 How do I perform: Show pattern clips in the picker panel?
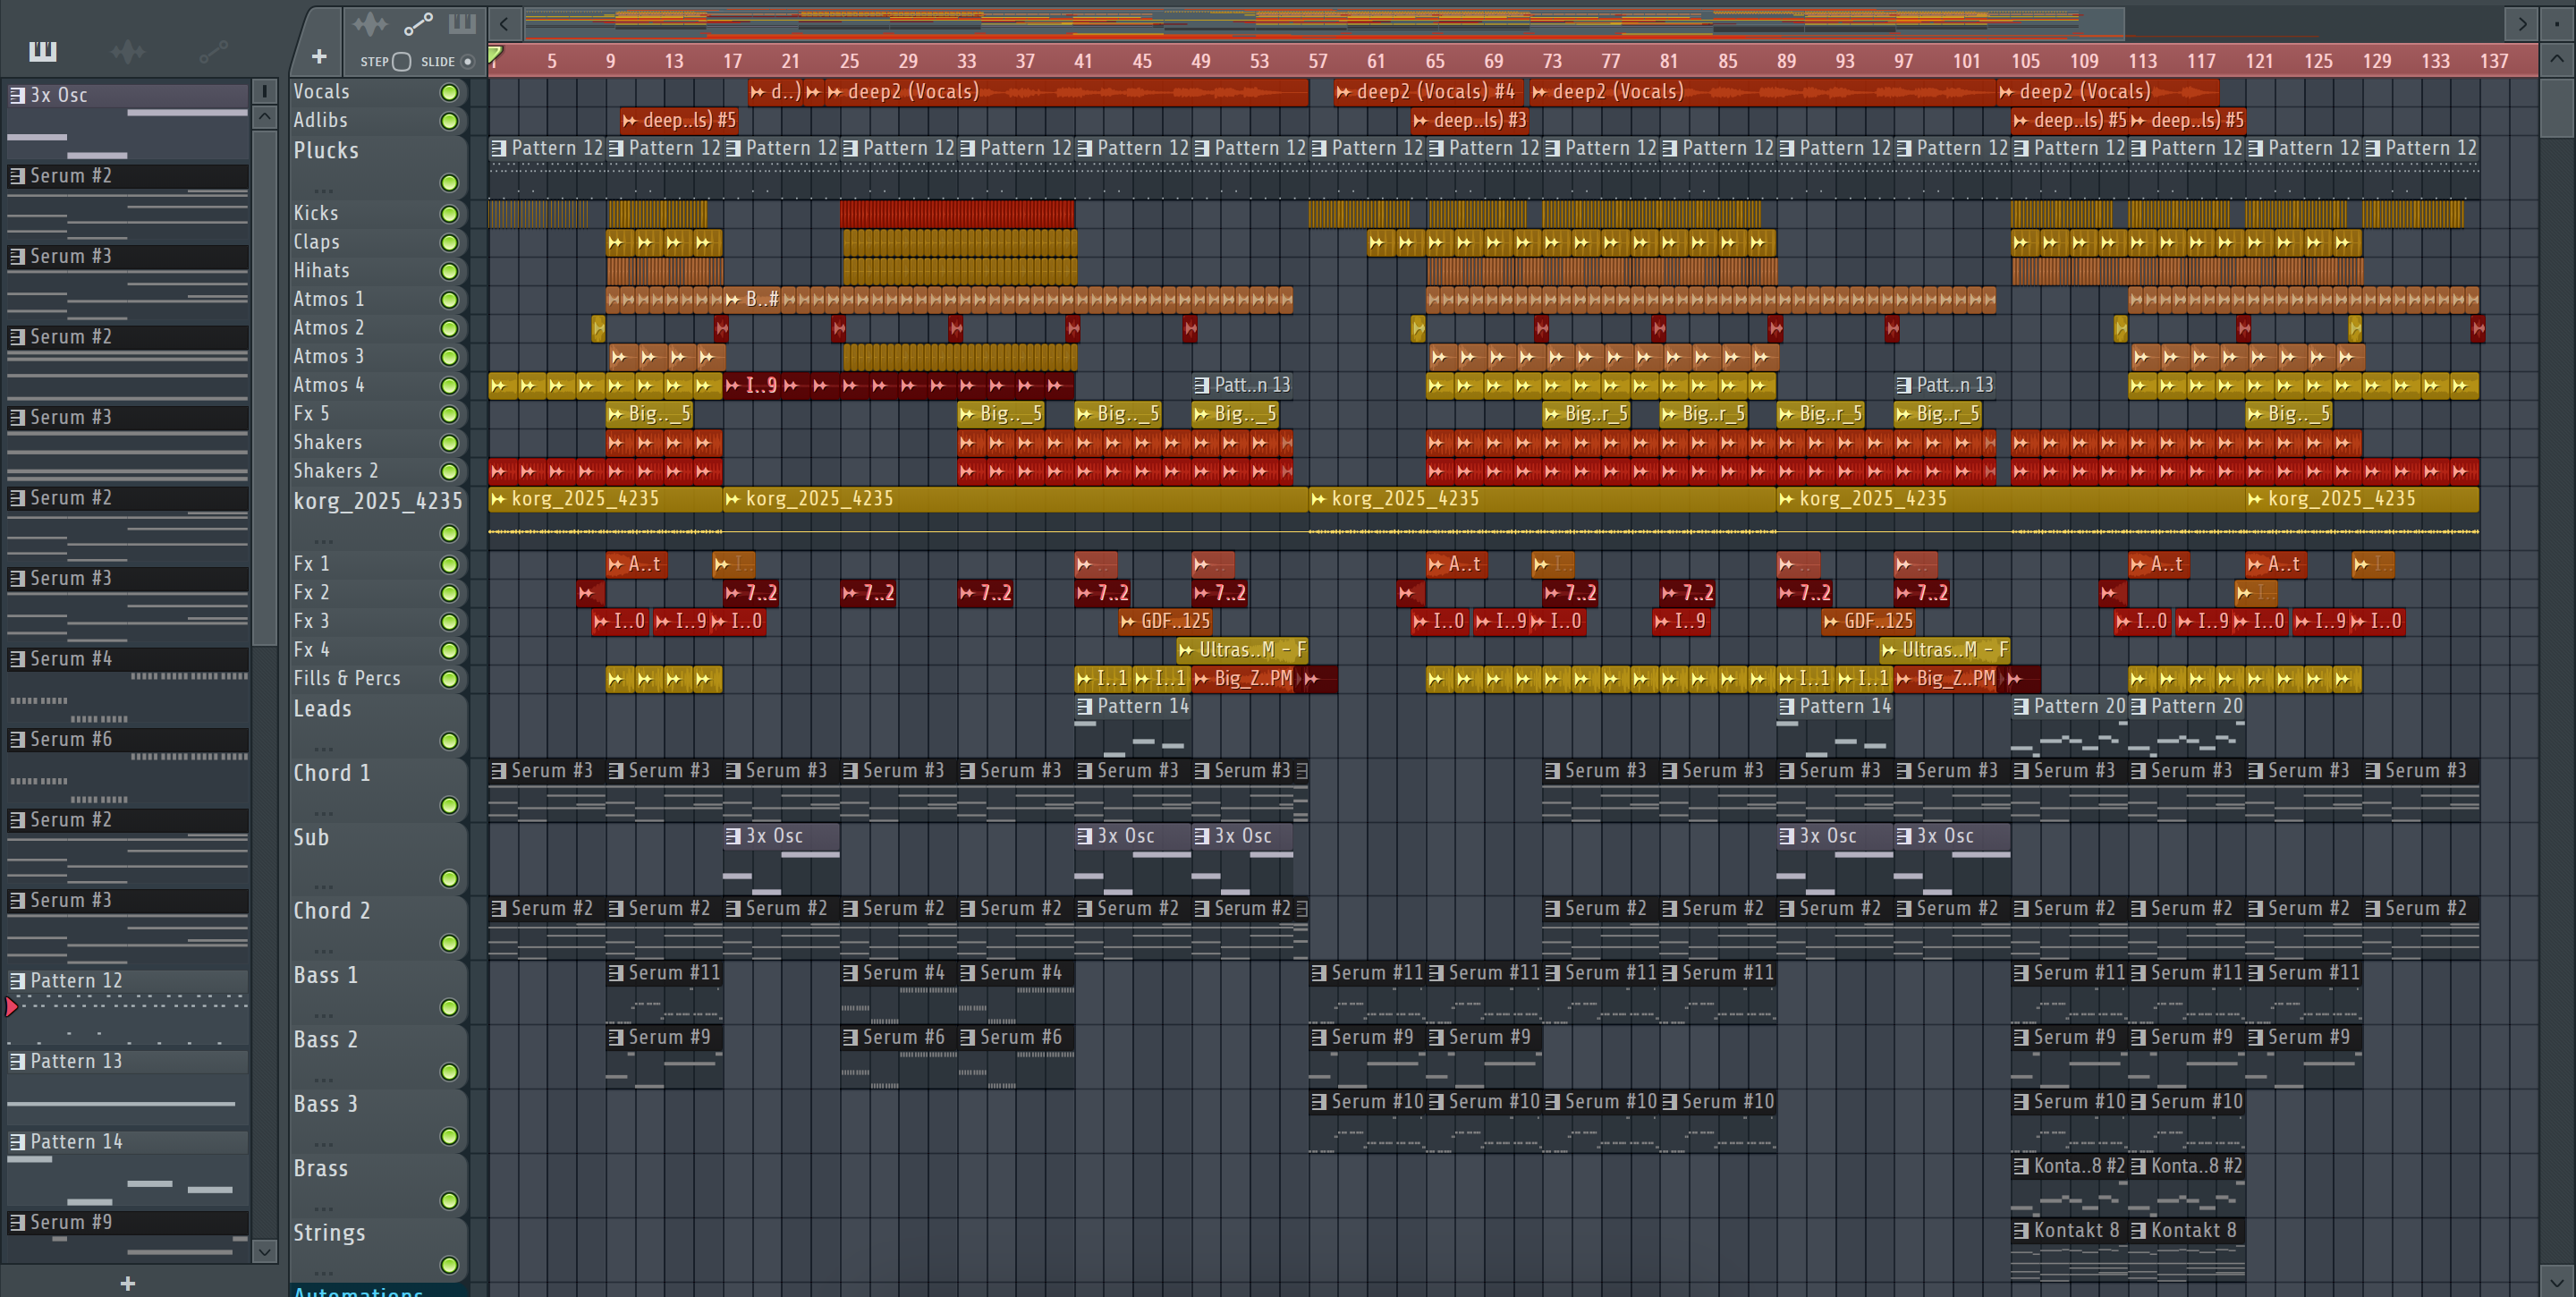43,51
